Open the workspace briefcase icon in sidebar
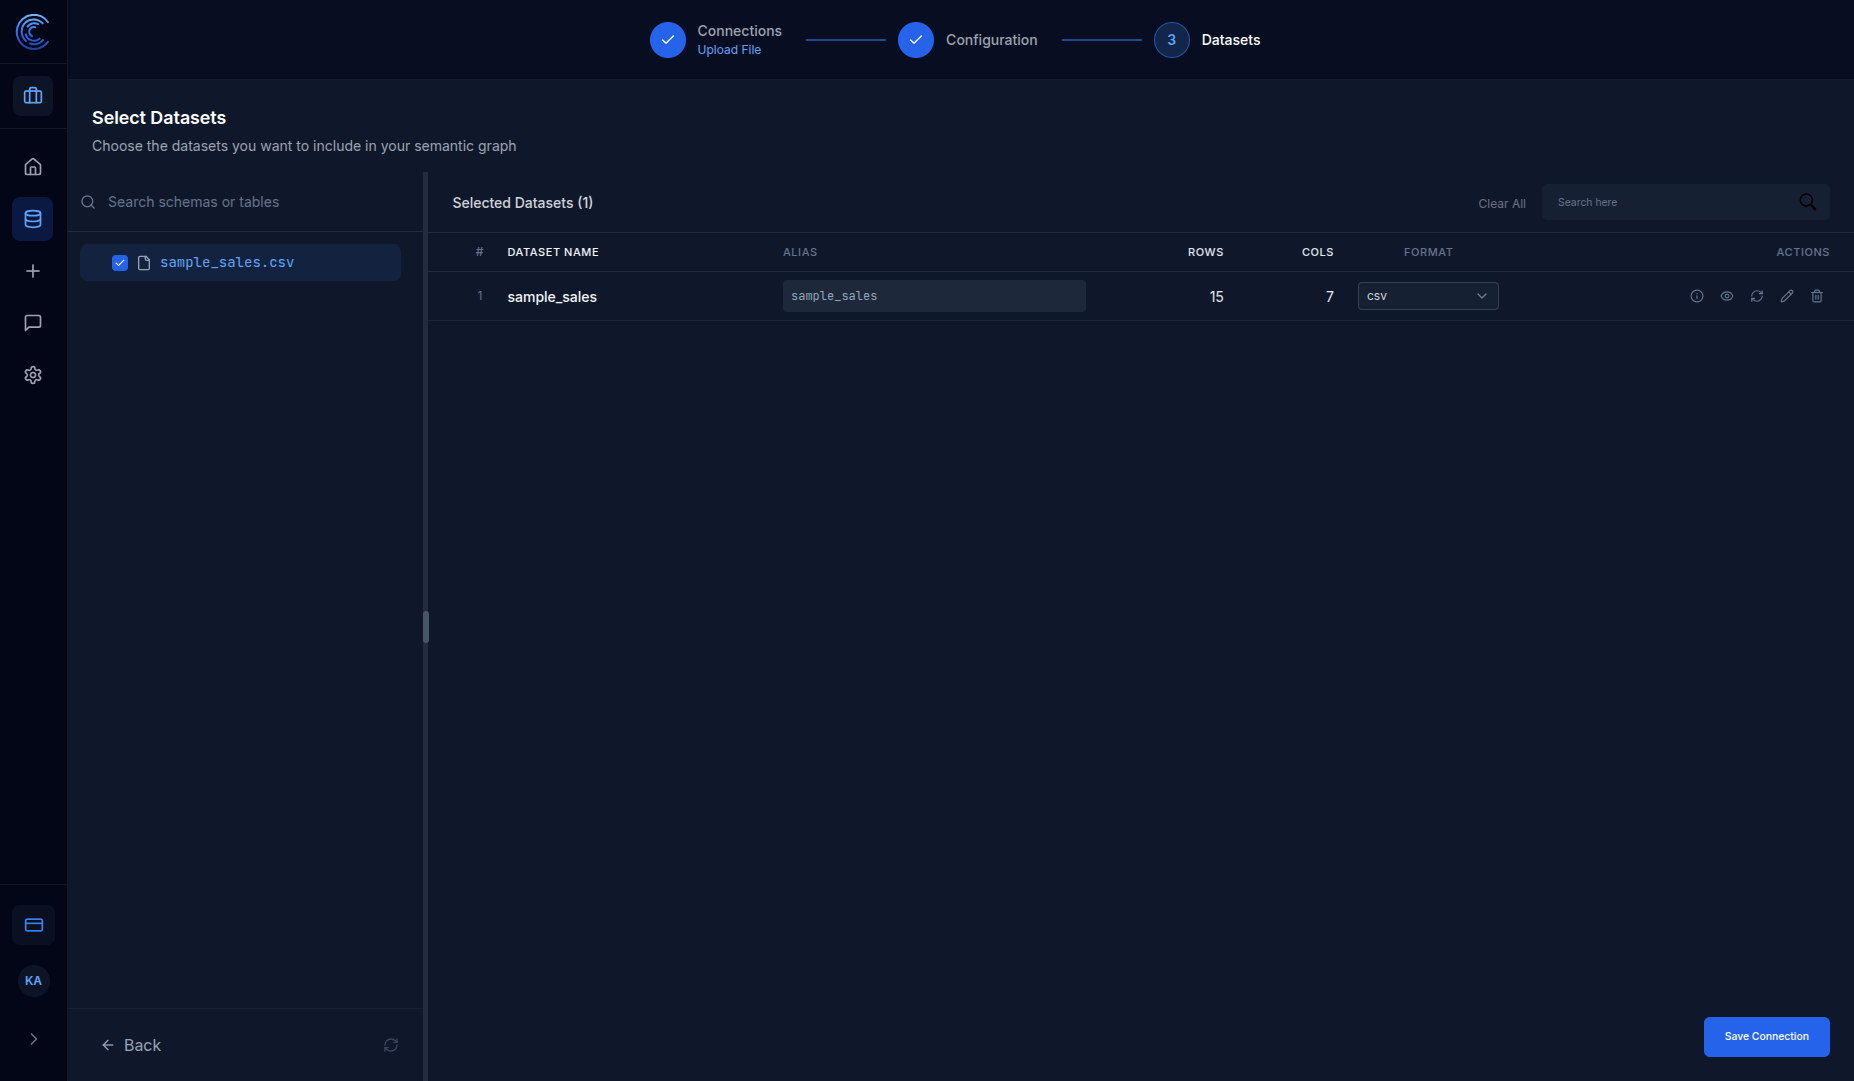This screenshot has height=1081, width=1854. (33, 96)
